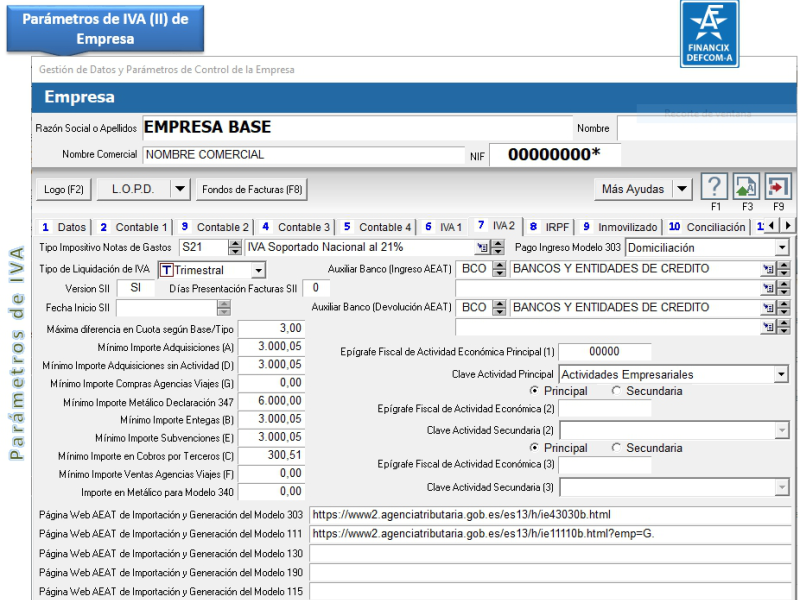Open lookup icon for Tipo Impositivo Notas de Gastos
The height and width of the screenshot is (600, 800).
[x=482, y=248]
